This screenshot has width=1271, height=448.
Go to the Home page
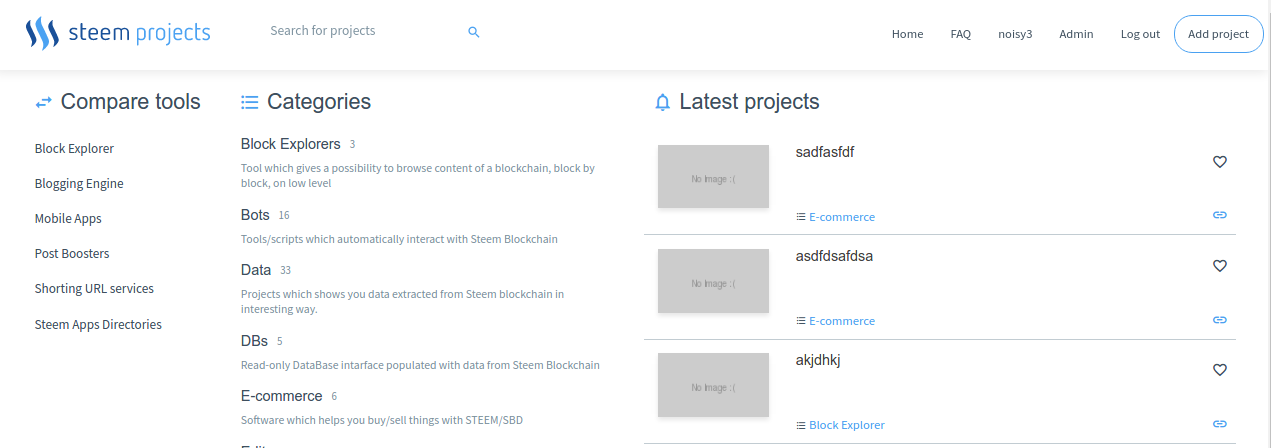907,34
